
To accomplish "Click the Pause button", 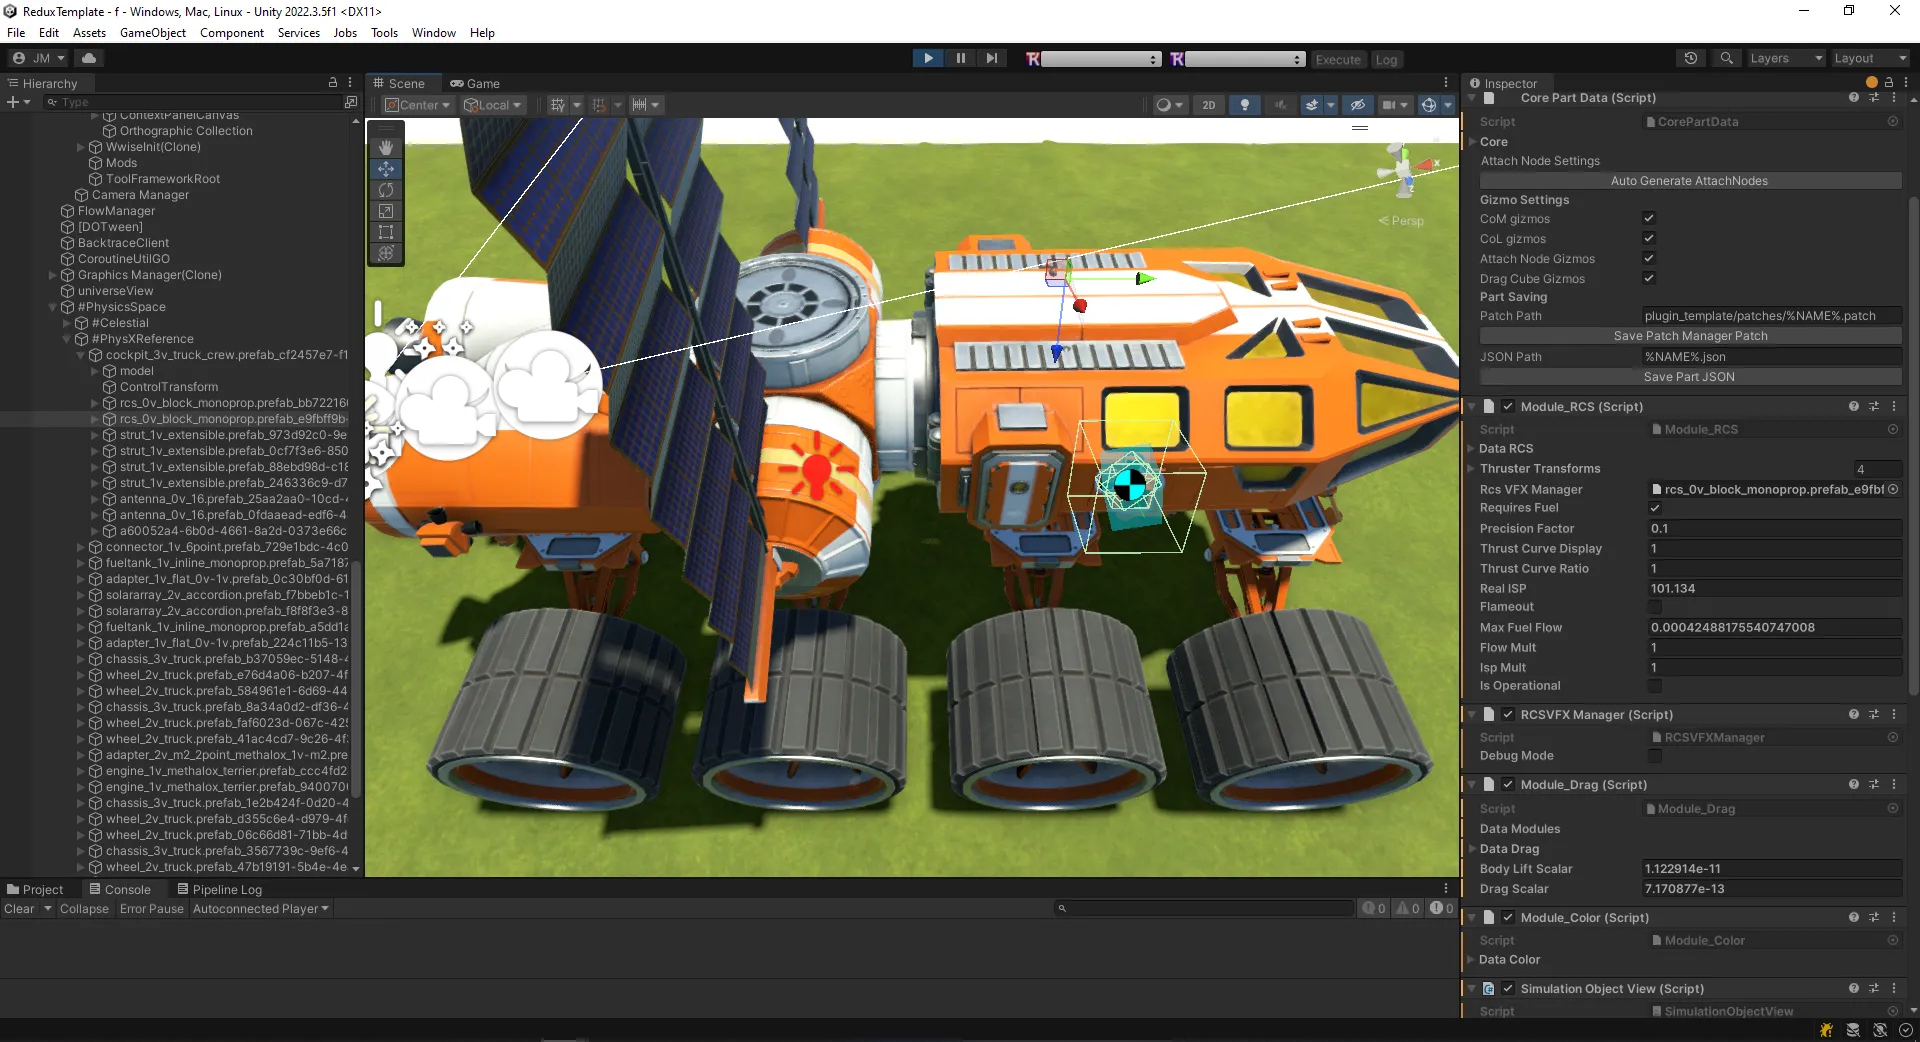I will click(961, 59).
